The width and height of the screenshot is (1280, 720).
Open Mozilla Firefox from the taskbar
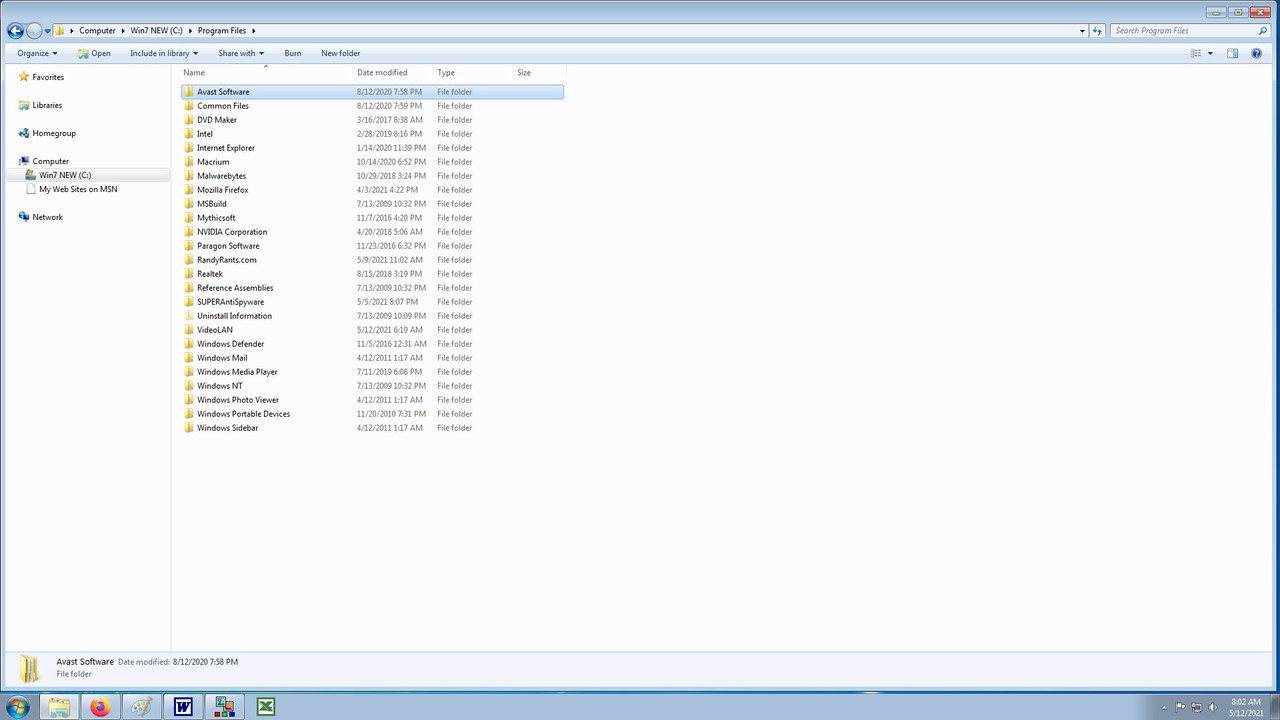(99, 707)
